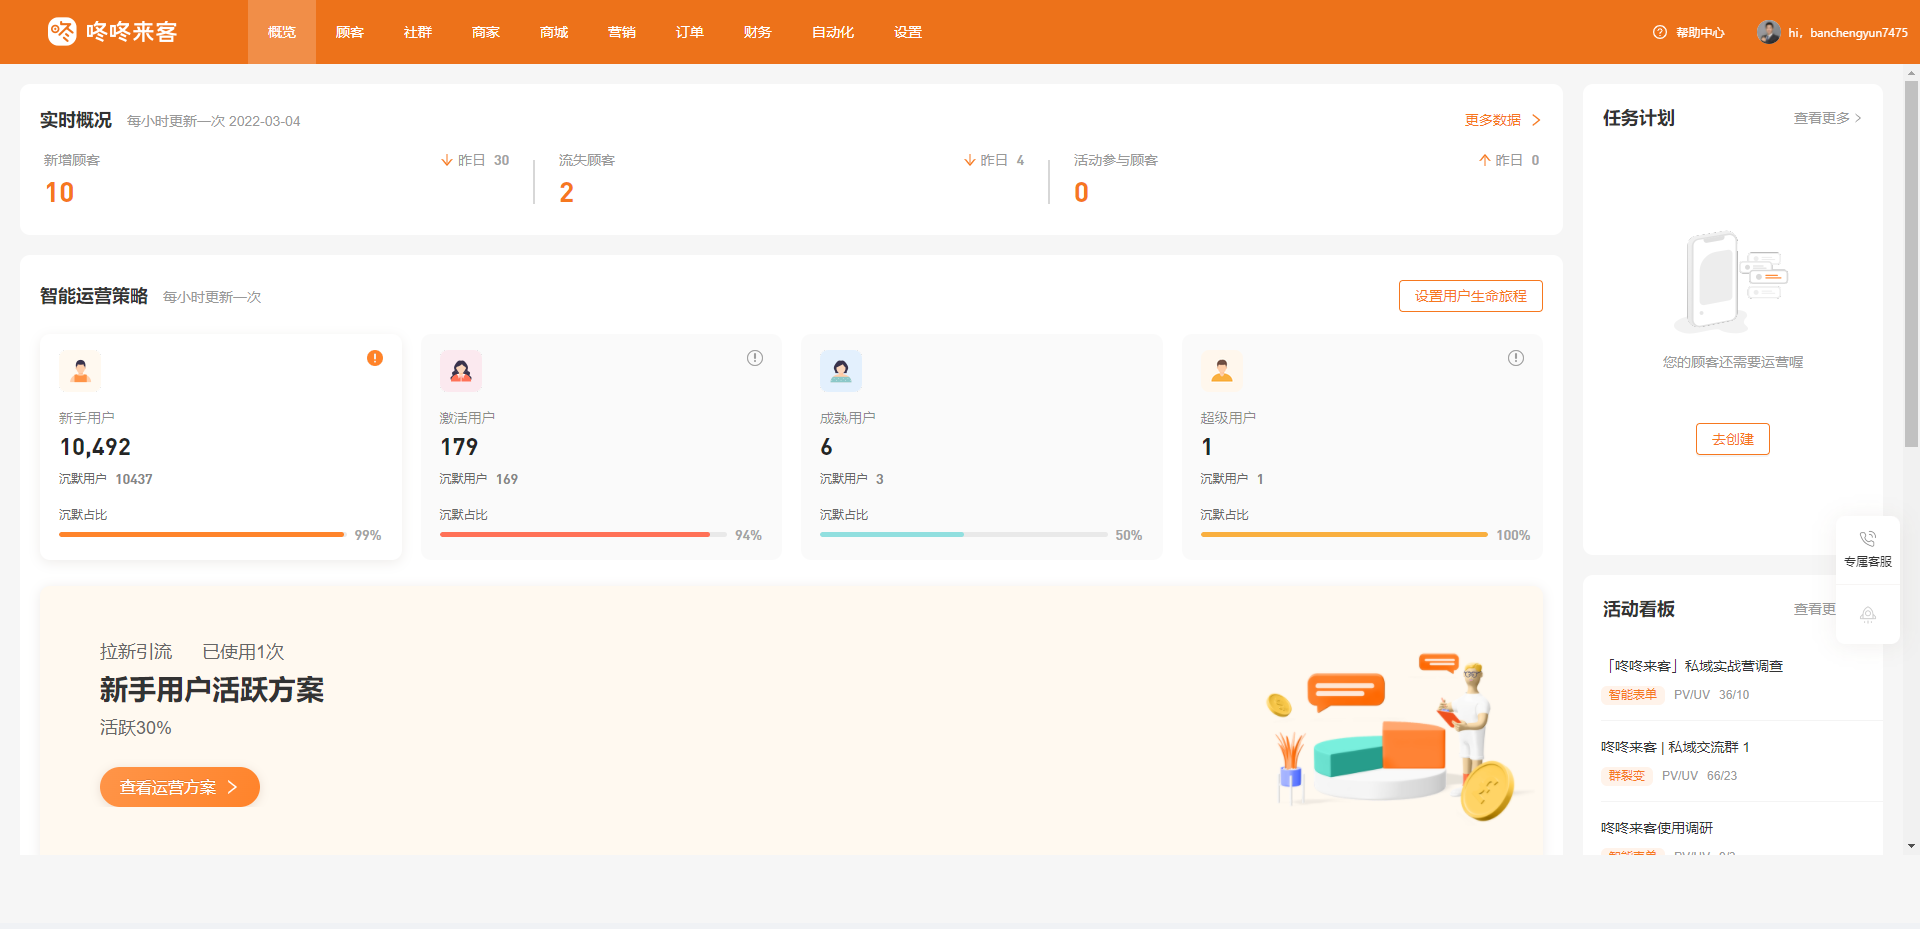Click 您的顾客还需要运营喔 text
Image resolution: width=1920 pixels, height=929 pixels.
1733,362
